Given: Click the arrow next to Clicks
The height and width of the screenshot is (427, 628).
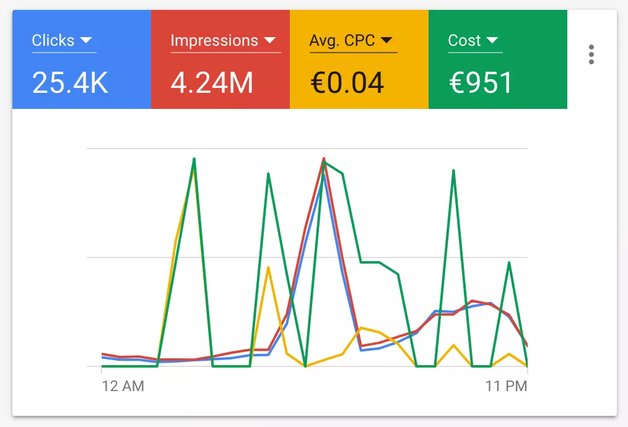Looking at the screenshot, I should [86, 41].
